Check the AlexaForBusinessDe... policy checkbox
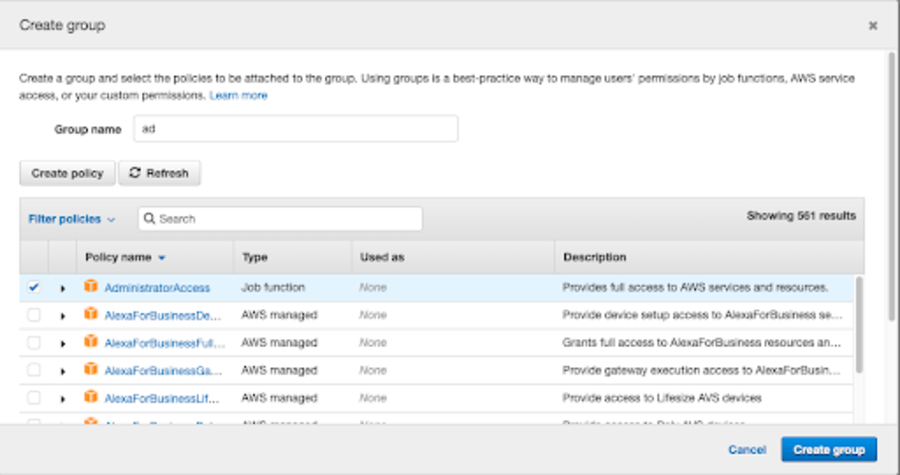This screenshot has width=900, height=475. (x=34, y=315)
